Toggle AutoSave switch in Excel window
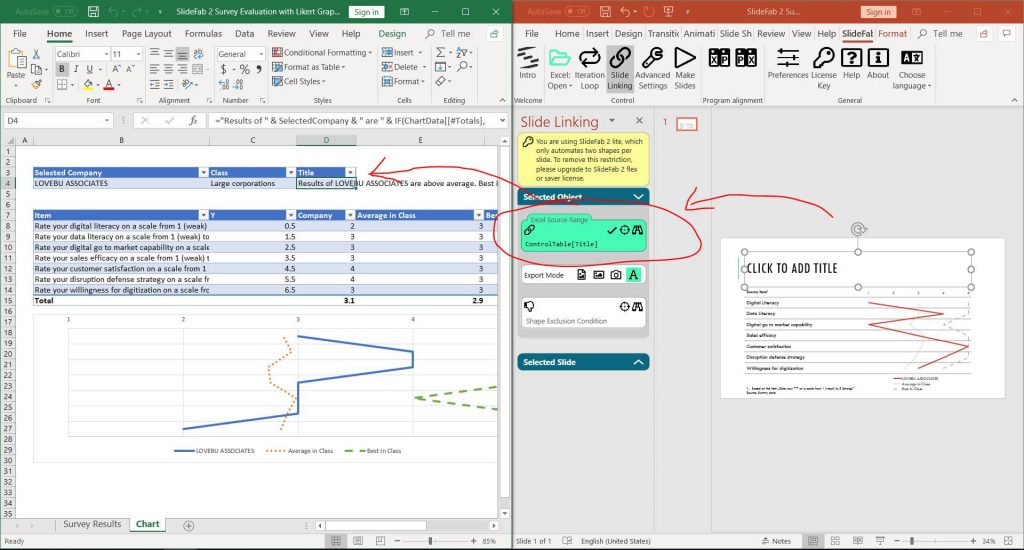 coord(64,12)
